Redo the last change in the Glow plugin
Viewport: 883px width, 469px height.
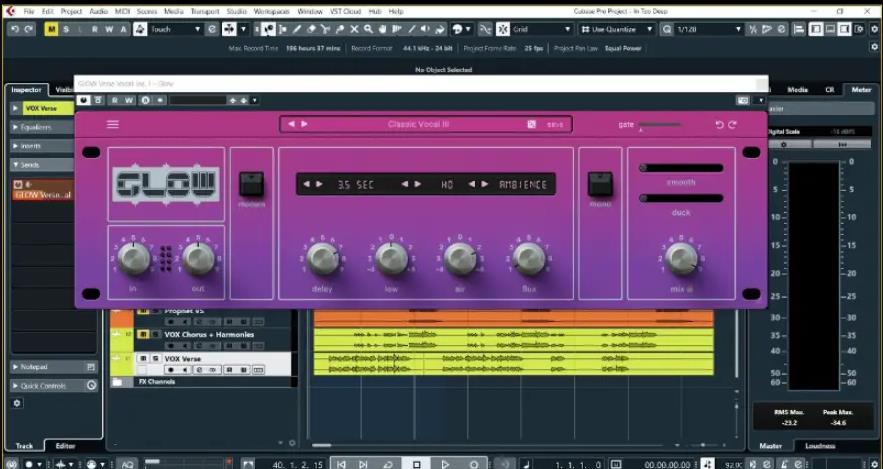click(732, 124)
